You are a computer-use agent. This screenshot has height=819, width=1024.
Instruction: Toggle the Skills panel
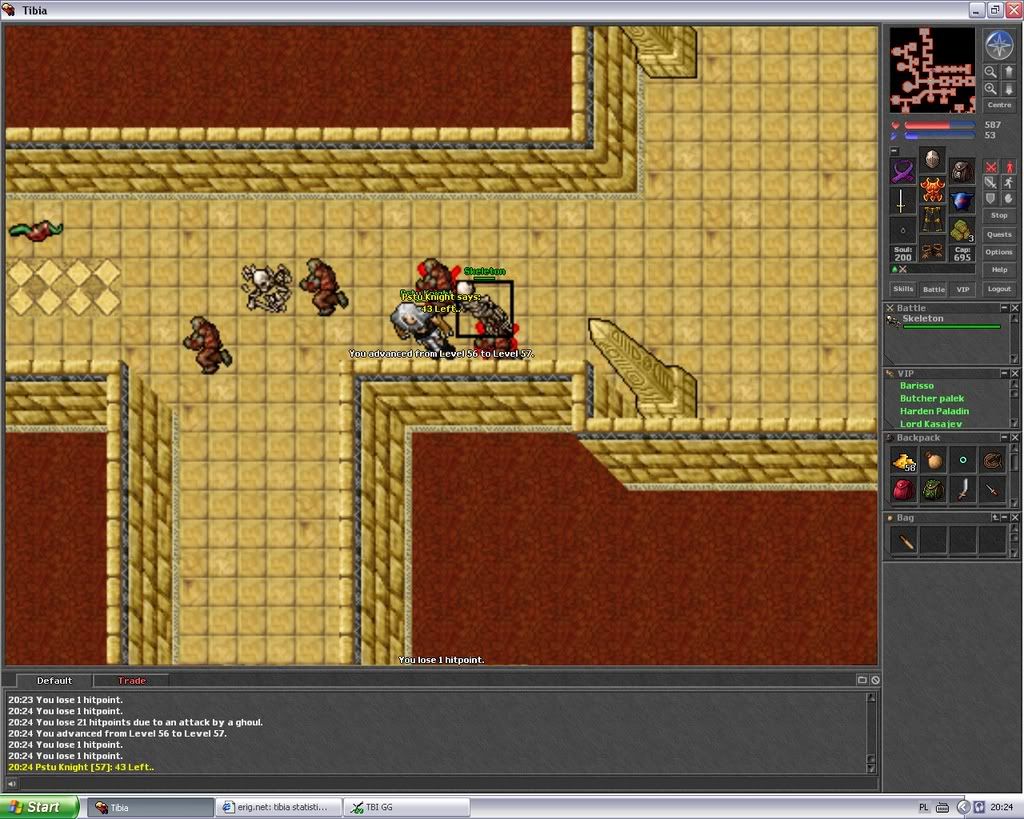(x=903, y=289)
